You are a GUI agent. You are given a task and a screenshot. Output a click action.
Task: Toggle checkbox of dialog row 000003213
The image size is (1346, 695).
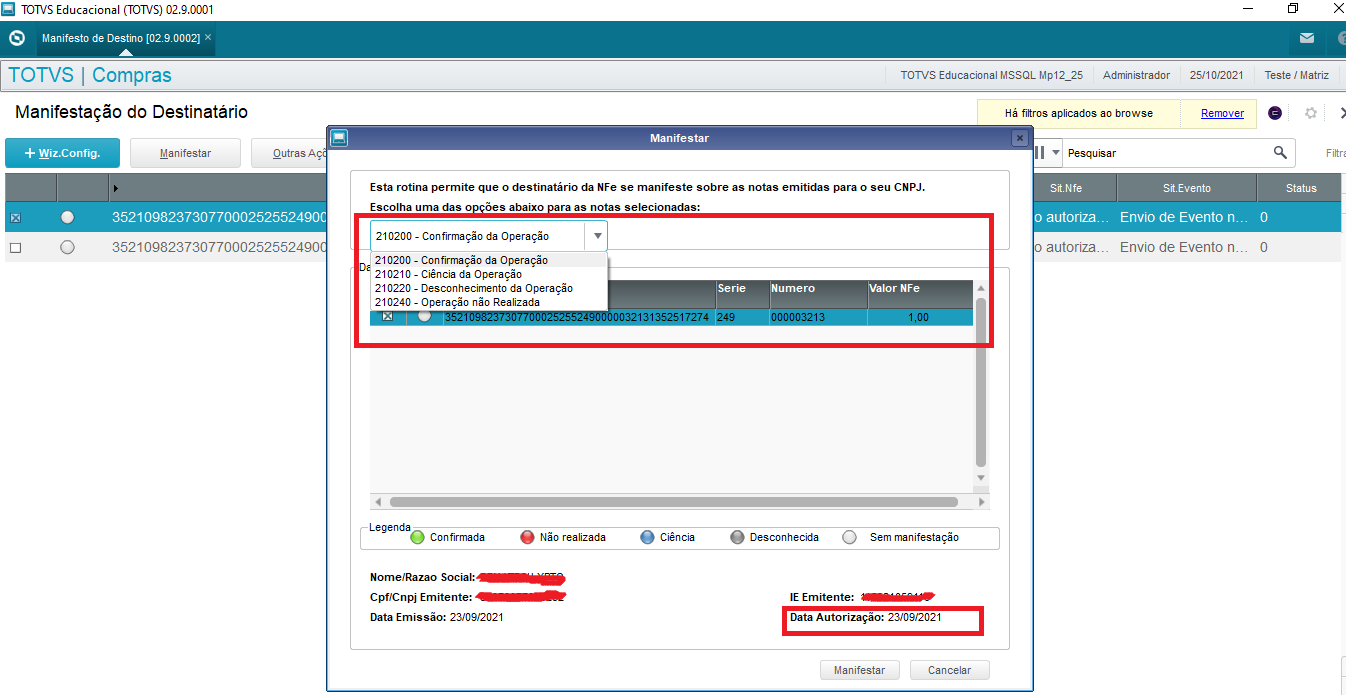click(388, 317)
